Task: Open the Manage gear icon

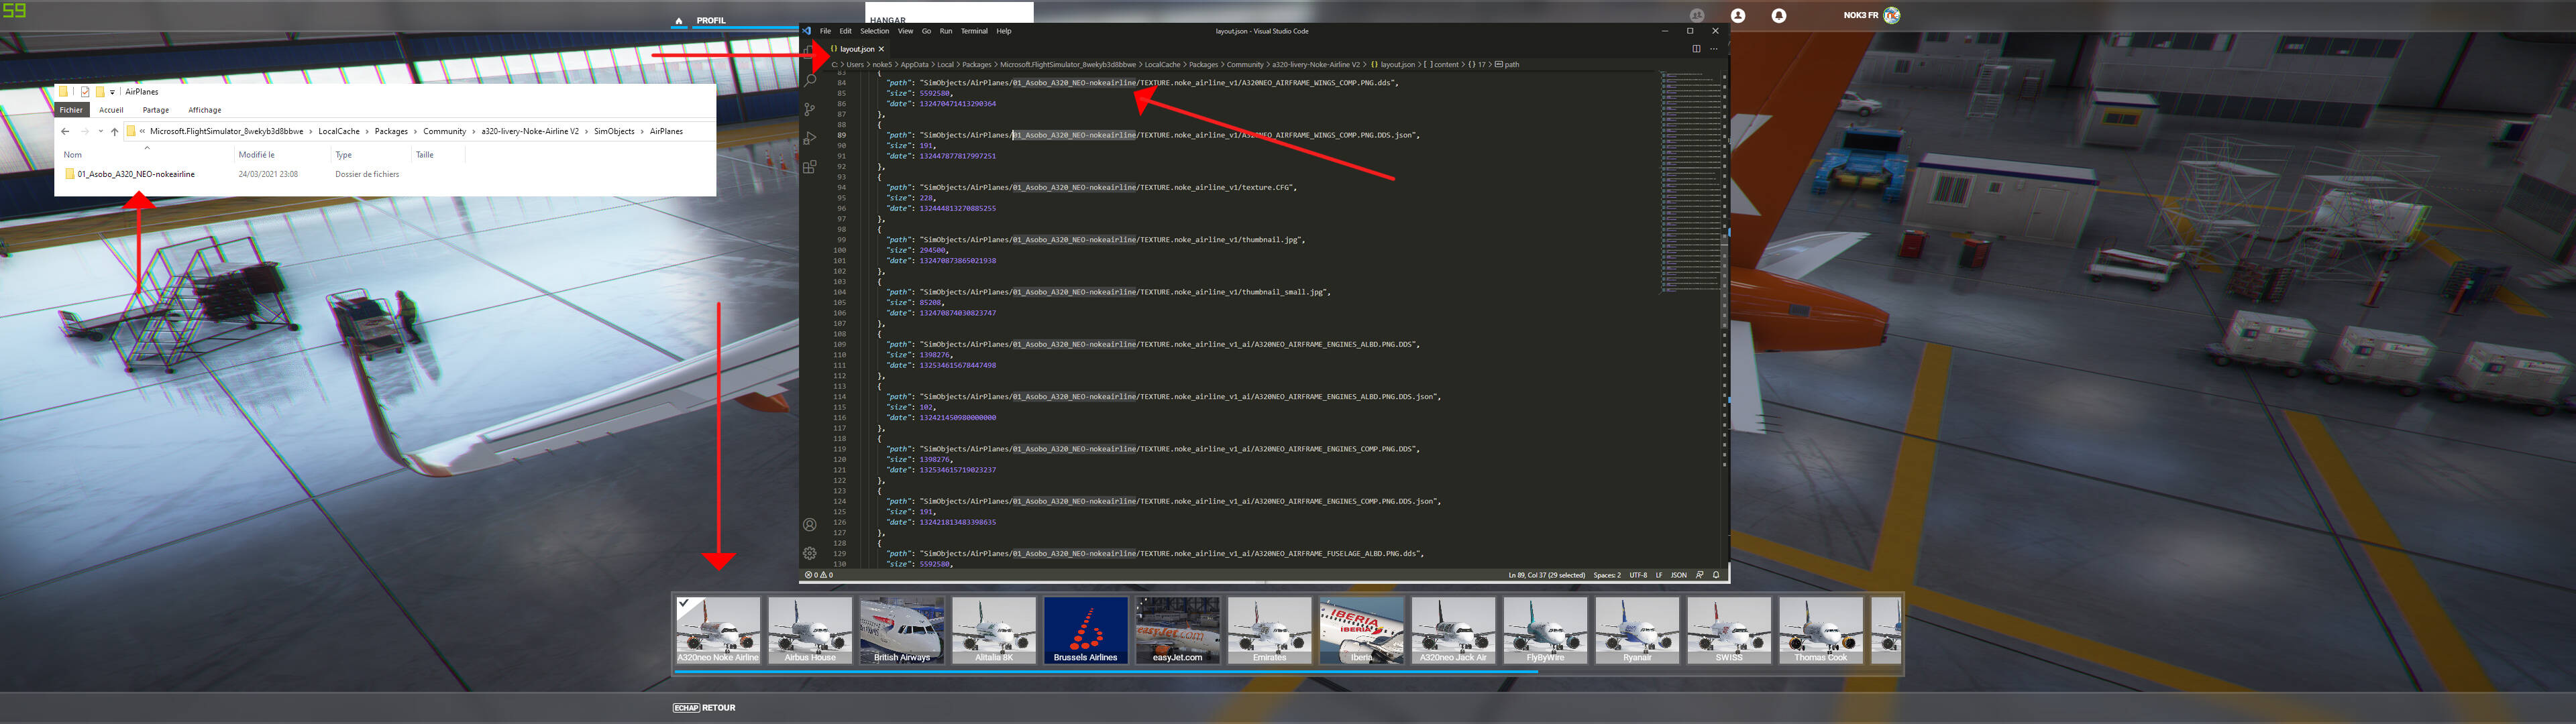Action: [x=809, y=553]
